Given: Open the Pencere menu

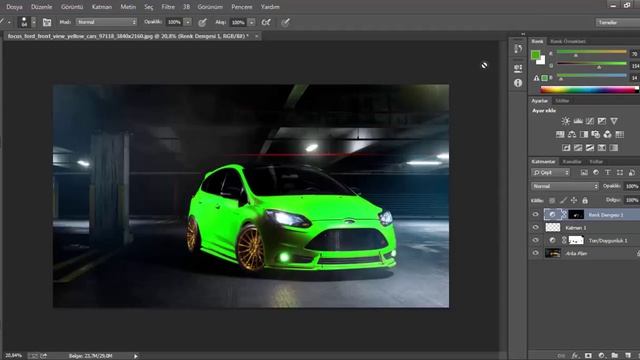Looking at the screenshot, I should tap(242, 7).
